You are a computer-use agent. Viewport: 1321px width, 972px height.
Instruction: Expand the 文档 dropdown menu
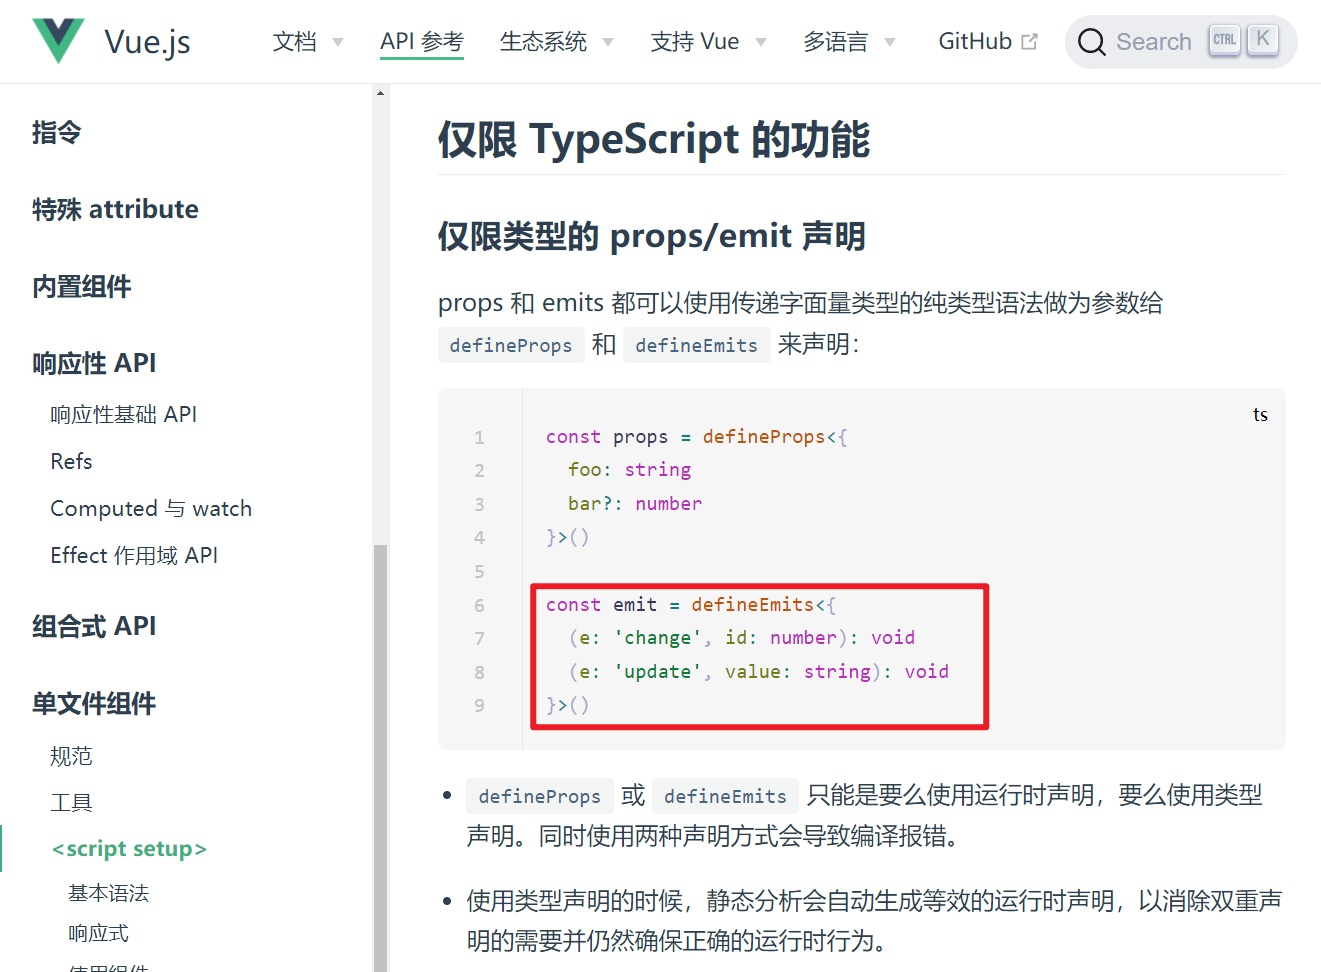pyautogui.click(x=308, y=42)
